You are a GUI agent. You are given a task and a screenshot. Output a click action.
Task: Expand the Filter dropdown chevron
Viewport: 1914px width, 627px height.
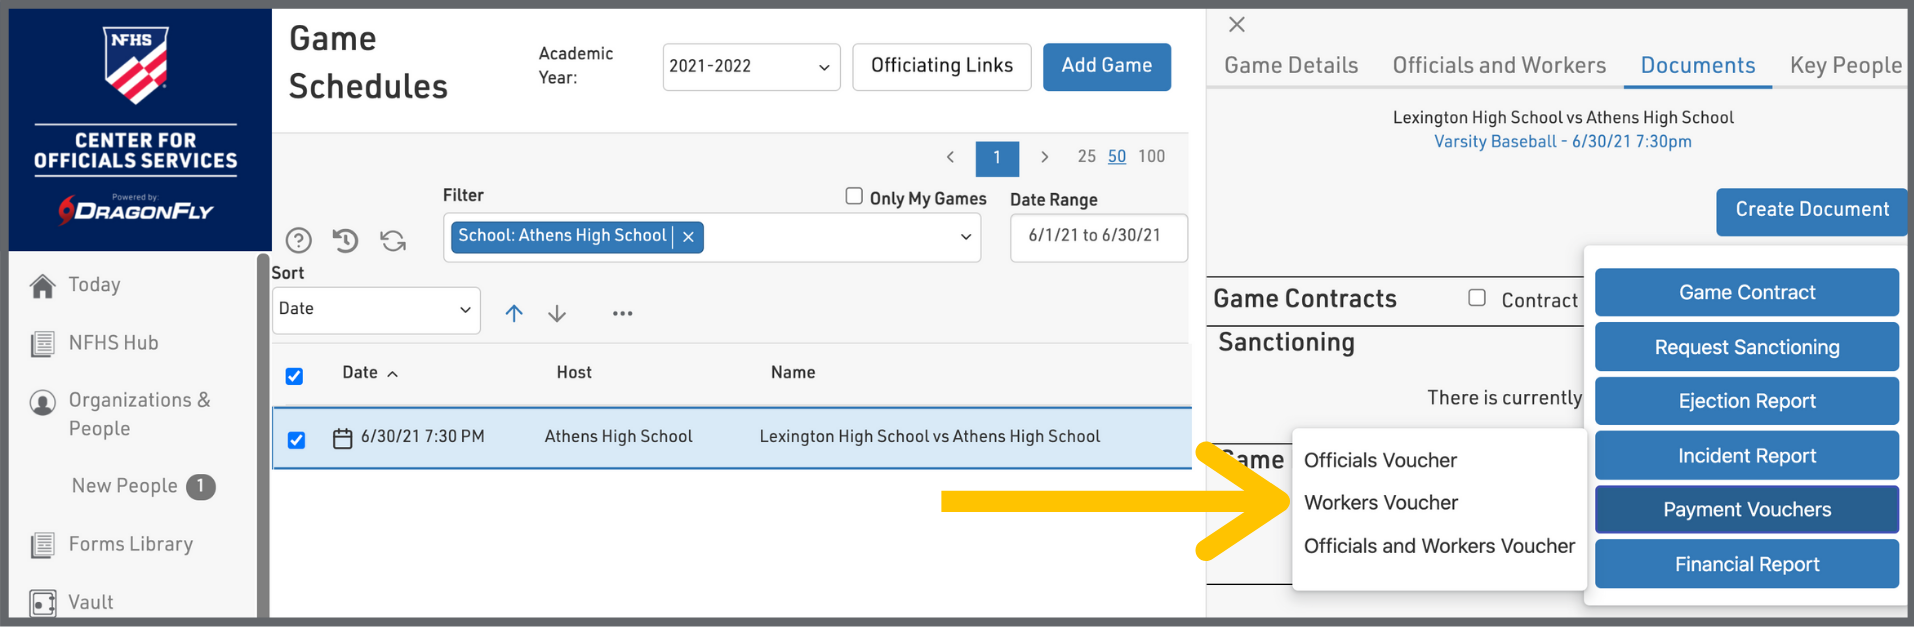965,237
